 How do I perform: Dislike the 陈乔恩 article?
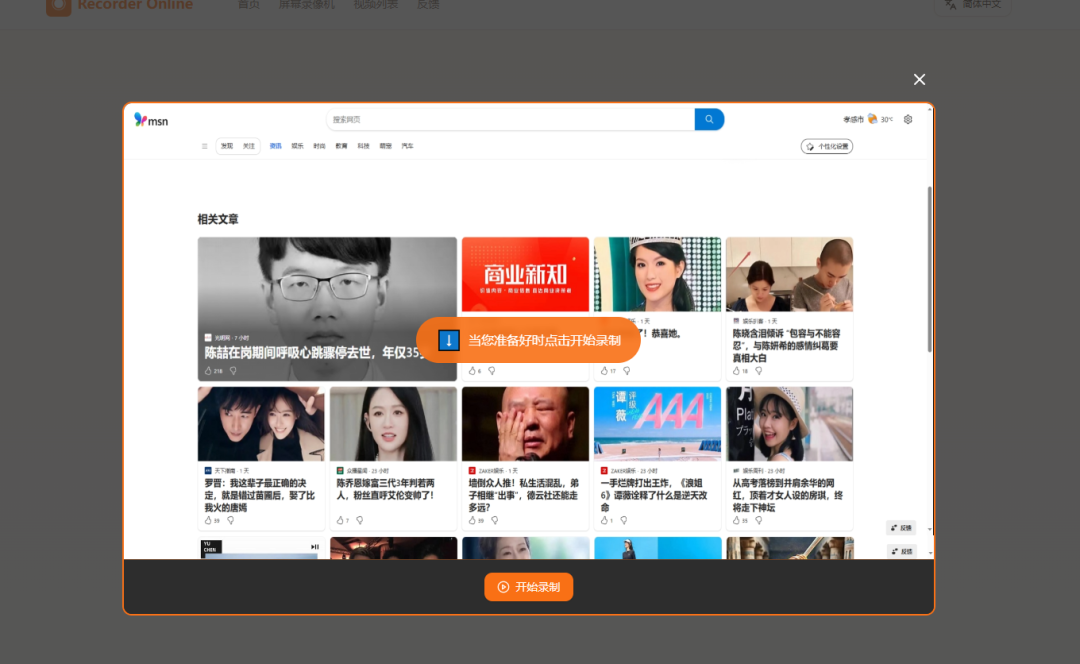pyautogui.click(x=360, y=521)
